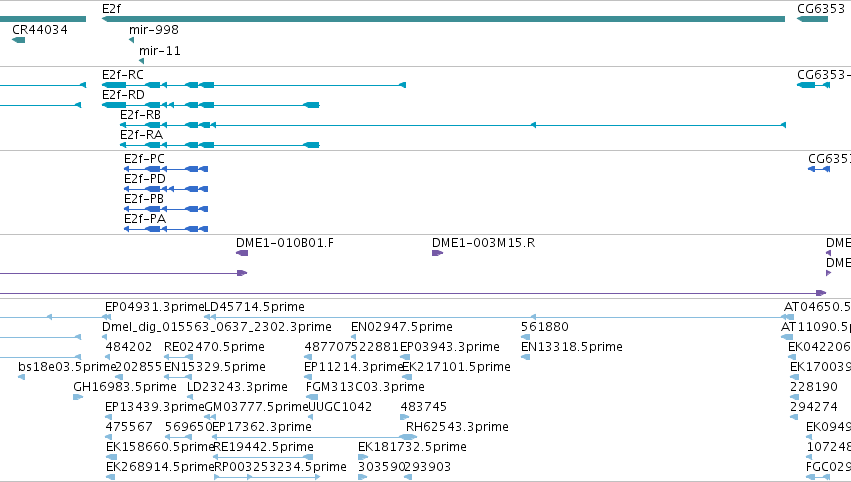The image size is (851, 482).
Task: Select EST EK181732.5prime
Action: [x=412, y=447]
